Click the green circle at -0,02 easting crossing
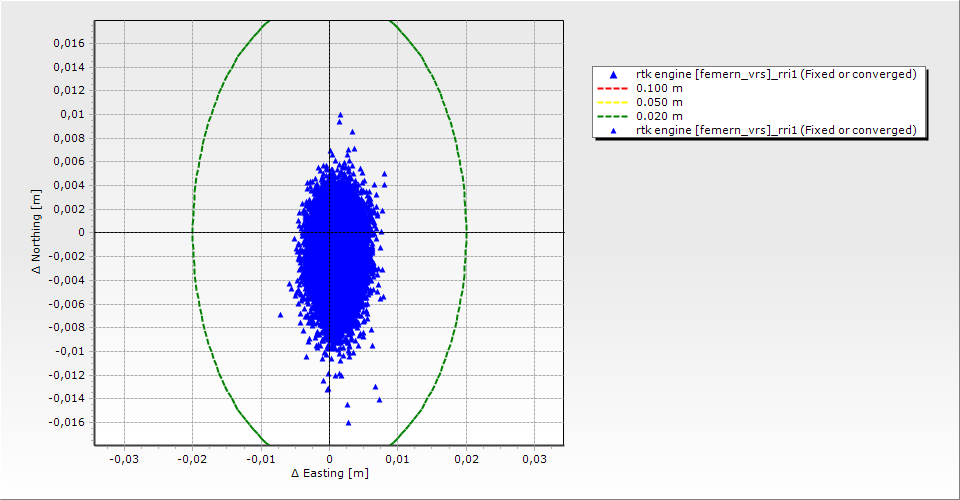The image size is (960, 500). pyautogui.click(x=192, y=233)
